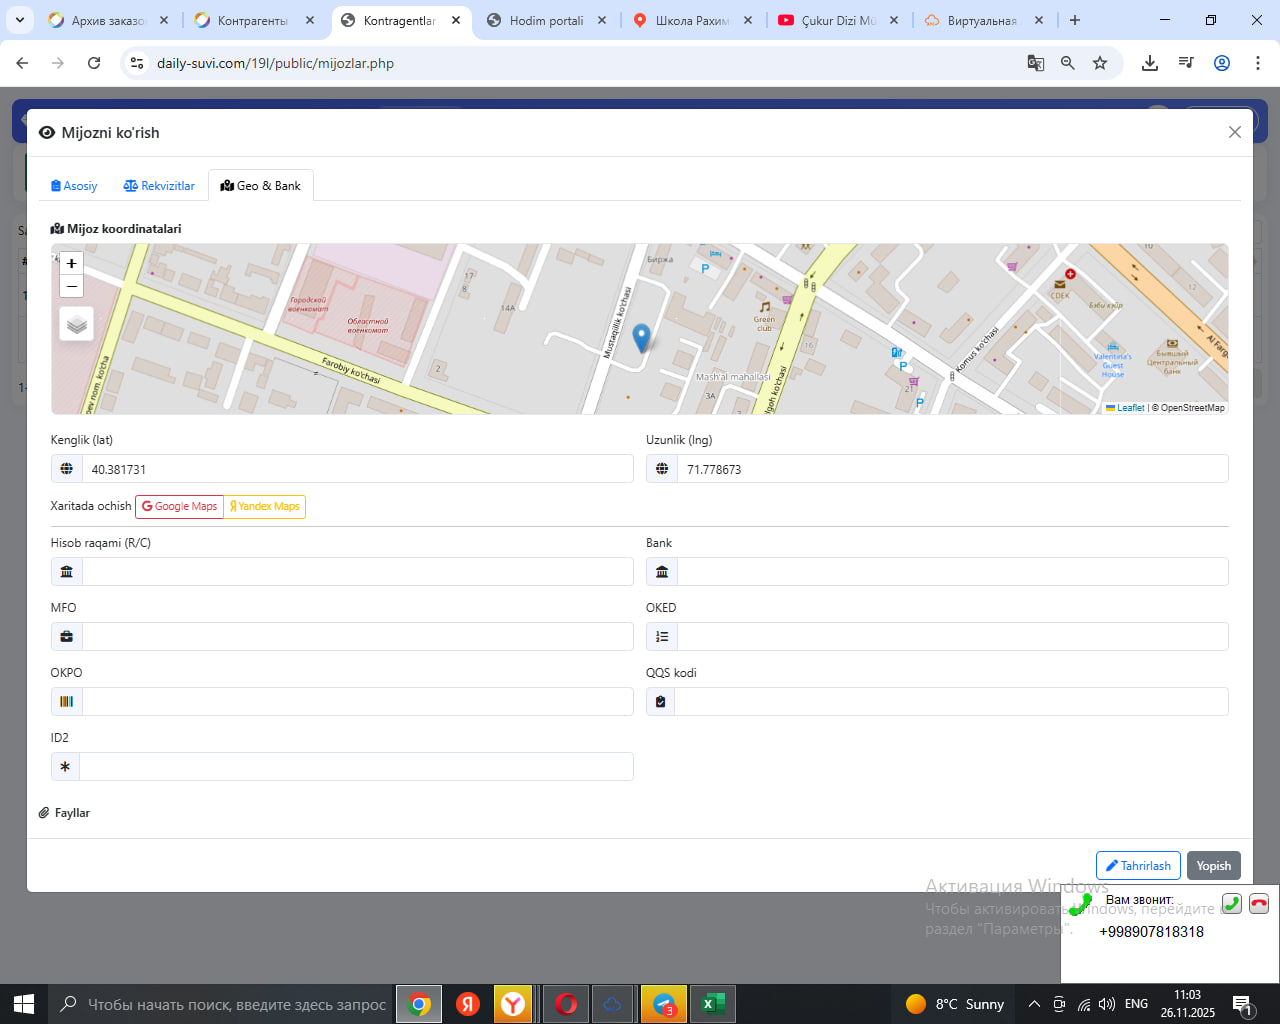Switch to the Rekvizitlar tab
Image resolution: width=1280 pixels, height=1024 pixels.
pyautogui.click(x=159, y=186)
